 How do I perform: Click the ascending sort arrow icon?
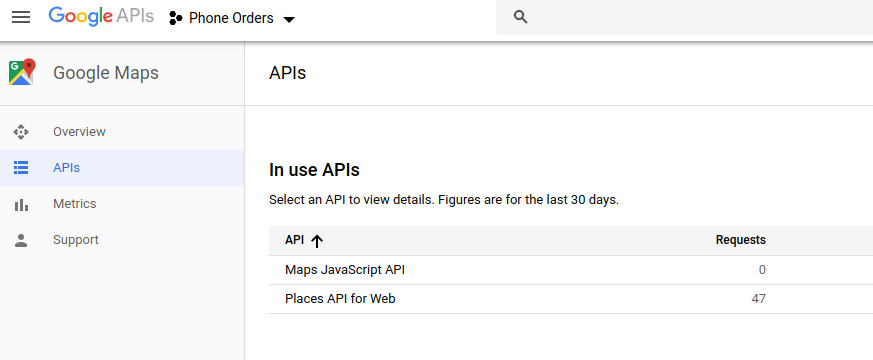point(317,241)
